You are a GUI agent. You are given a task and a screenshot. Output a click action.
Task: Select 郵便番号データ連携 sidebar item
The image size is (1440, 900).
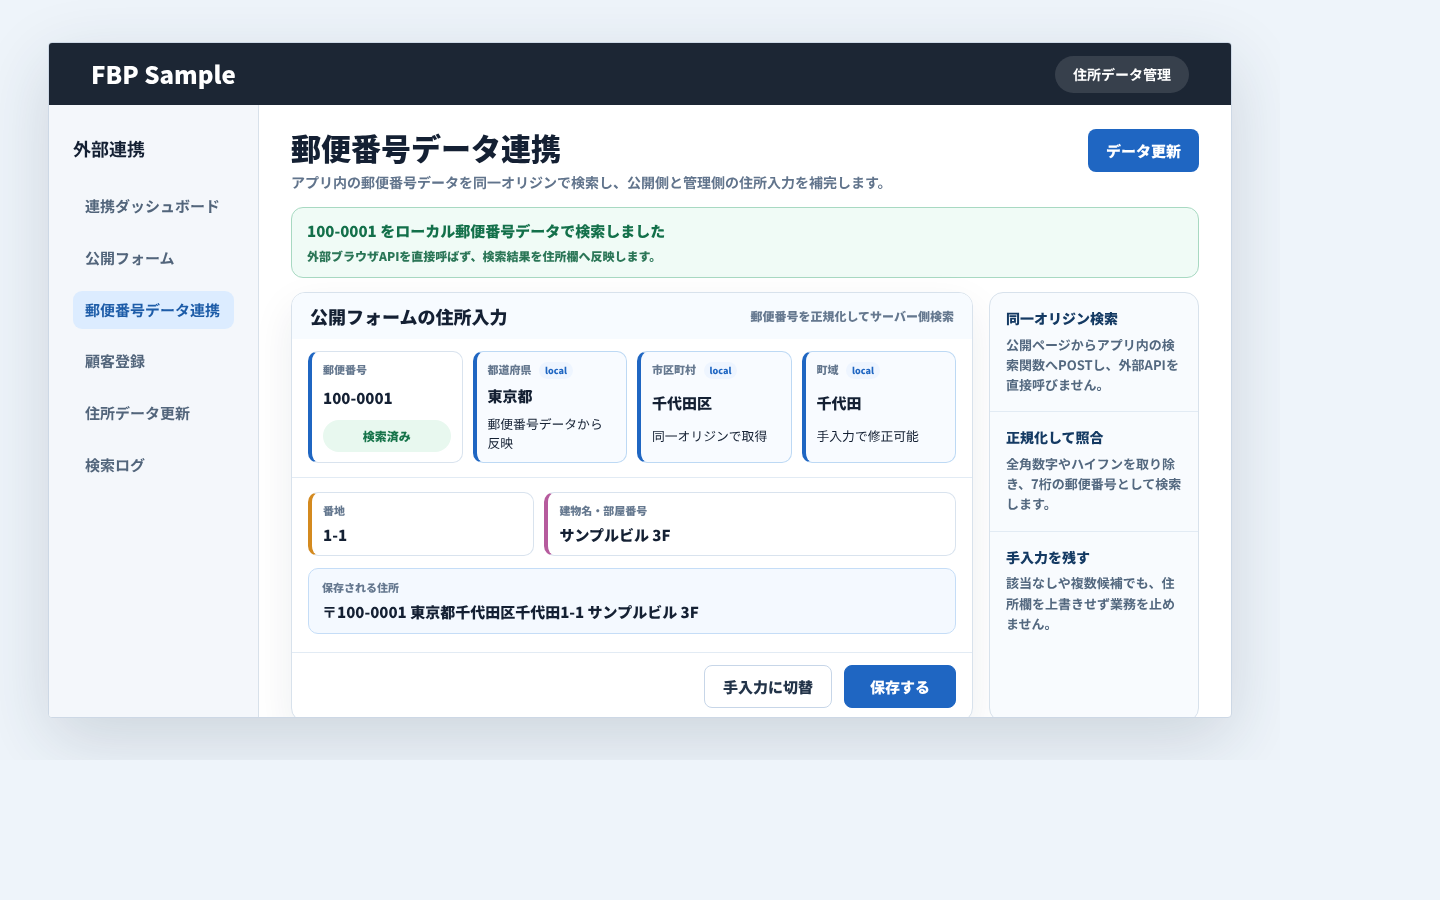pyautogui.click(x=153, y=310)
